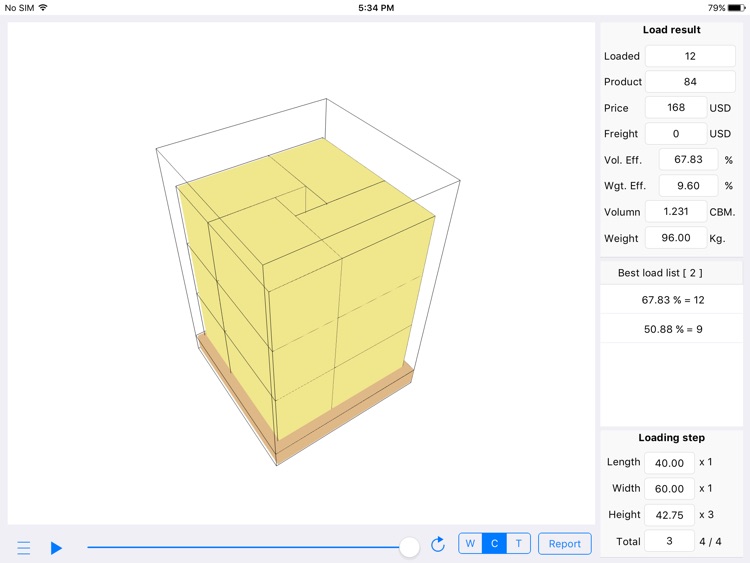
Task: Choose the 67.83 % = 12 load result
Action: 672,300
